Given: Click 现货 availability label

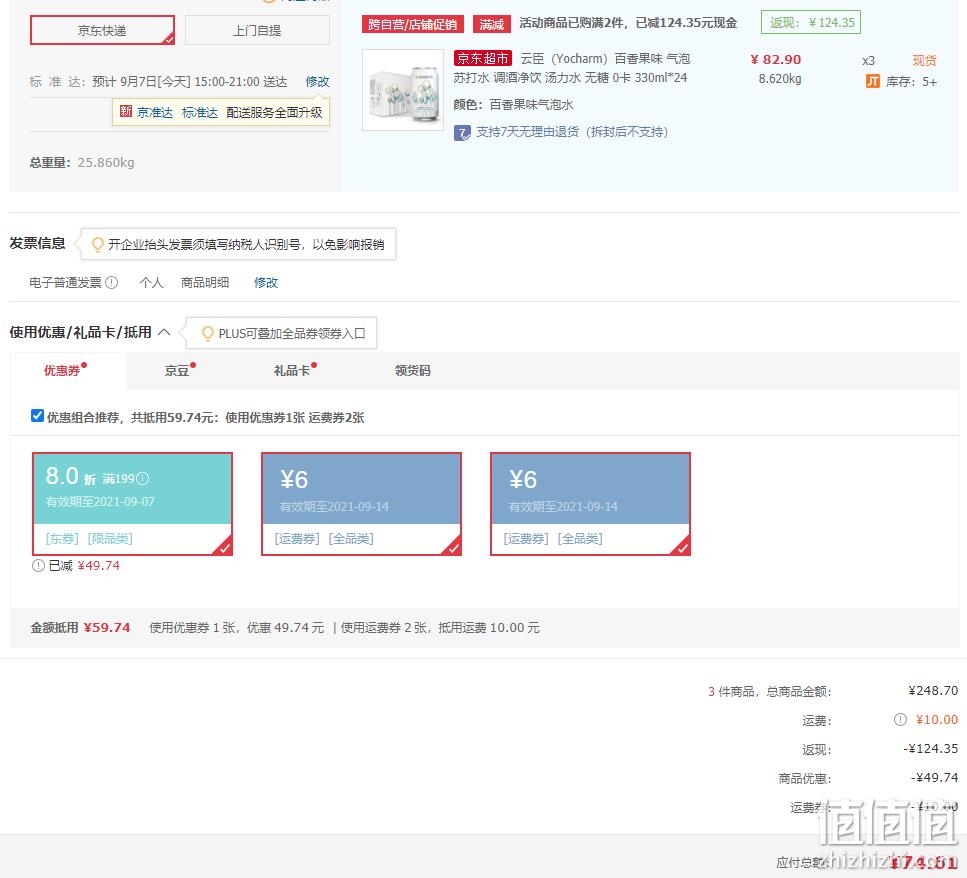Looking at the screenshot, I should click(x=924, y=60).
